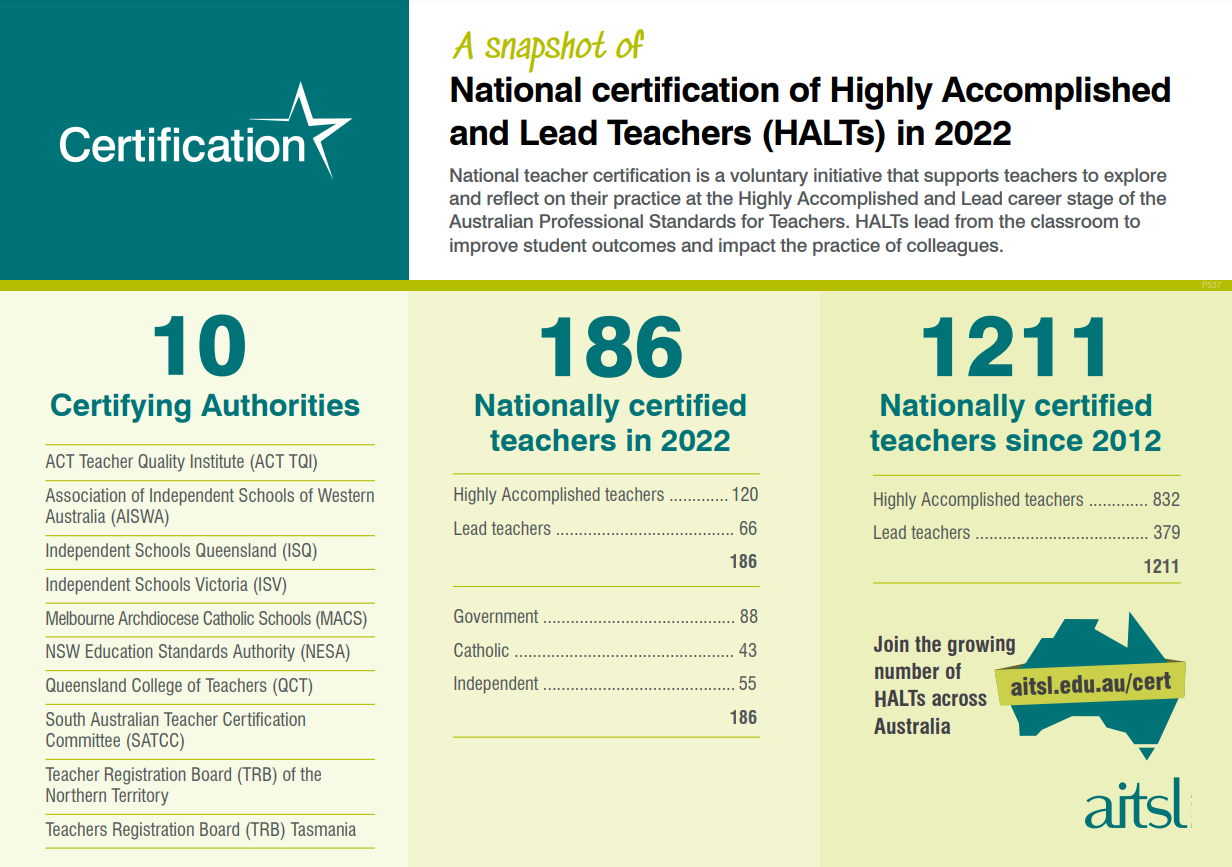Image resolution: width=1232 pixels, height=867 pixels.
Task: Click the Independent 55 row
Action: click(x=606, y=684)
